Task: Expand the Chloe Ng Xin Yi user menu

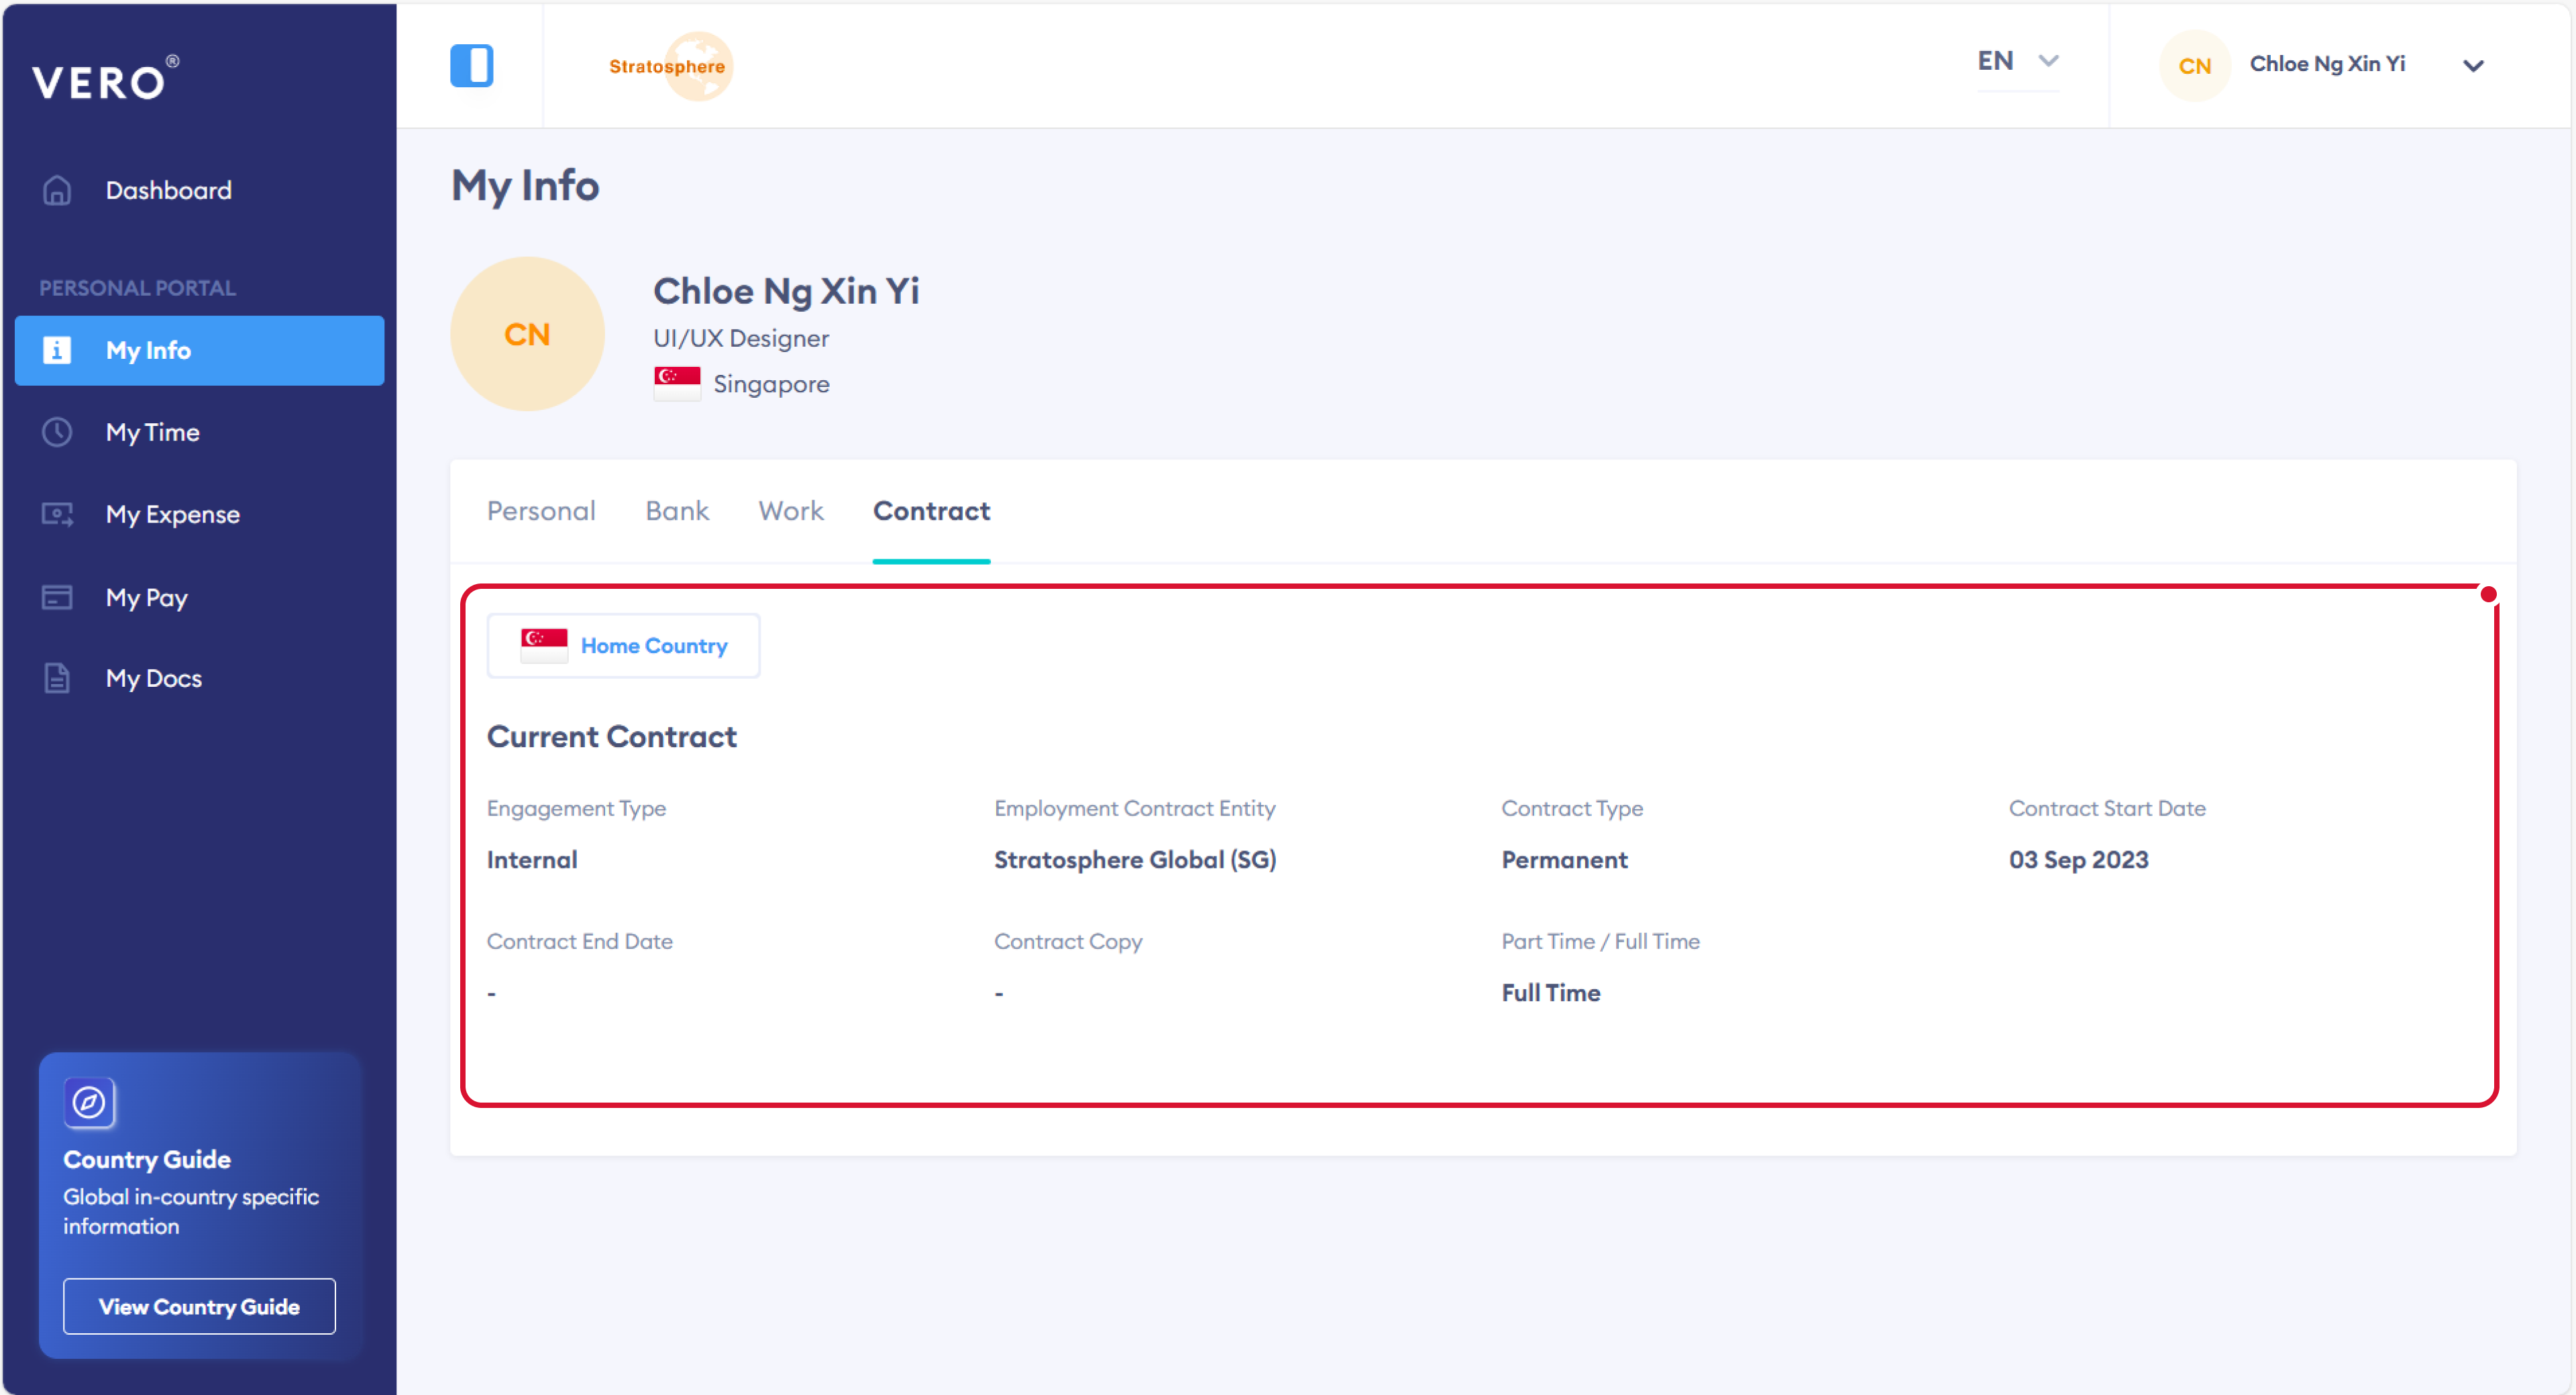Action: [2472, 66]
